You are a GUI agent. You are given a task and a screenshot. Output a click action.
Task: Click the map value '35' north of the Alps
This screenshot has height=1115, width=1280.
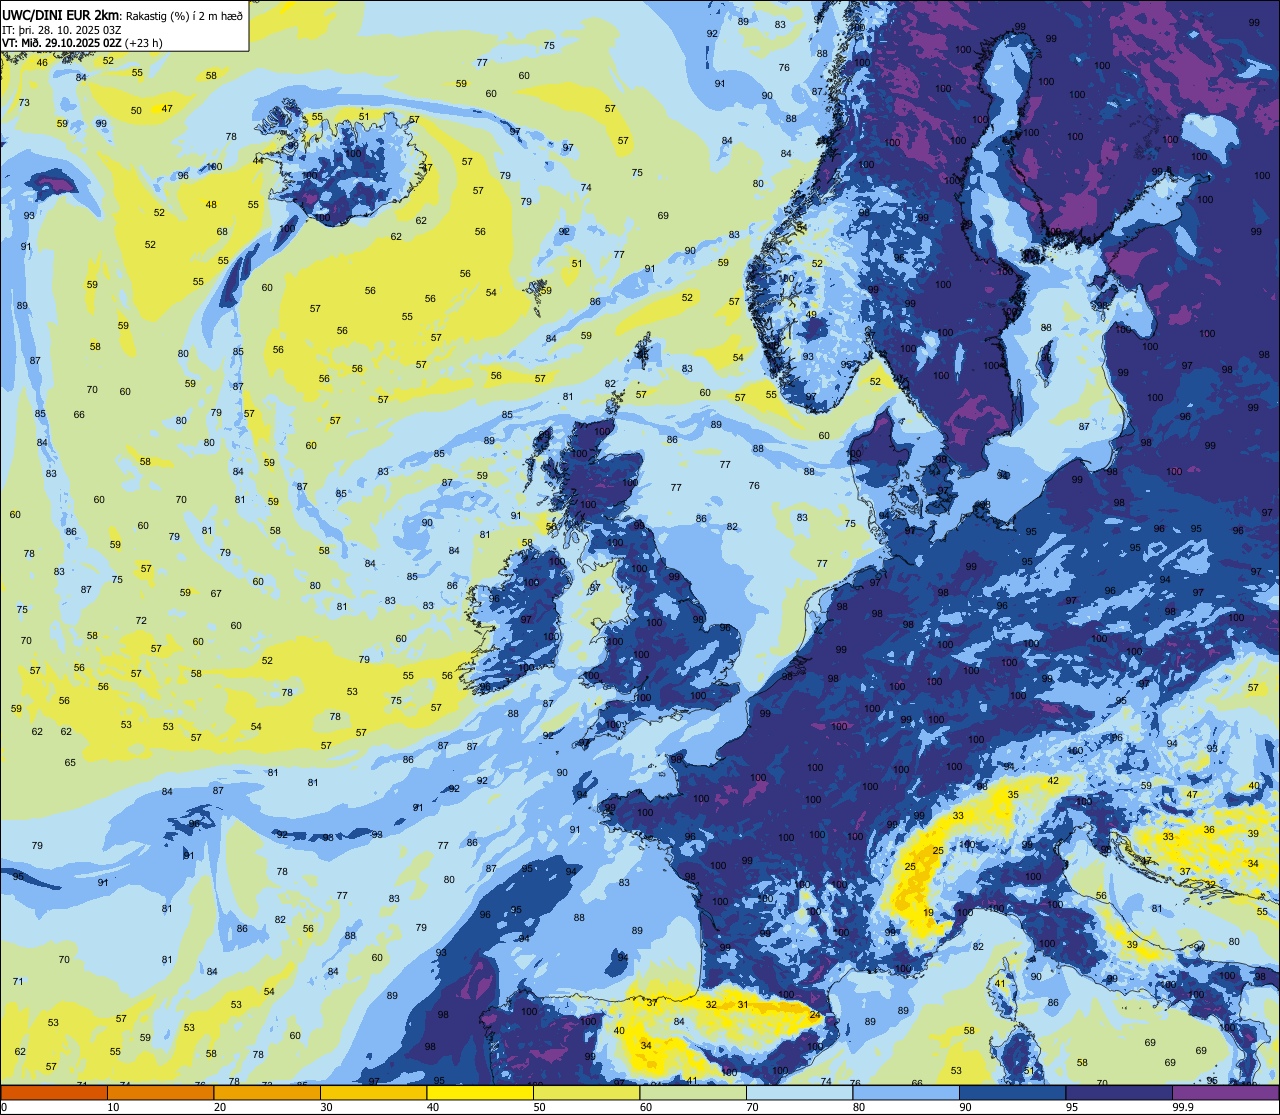pyautogui.click(x=1013, y=795)
